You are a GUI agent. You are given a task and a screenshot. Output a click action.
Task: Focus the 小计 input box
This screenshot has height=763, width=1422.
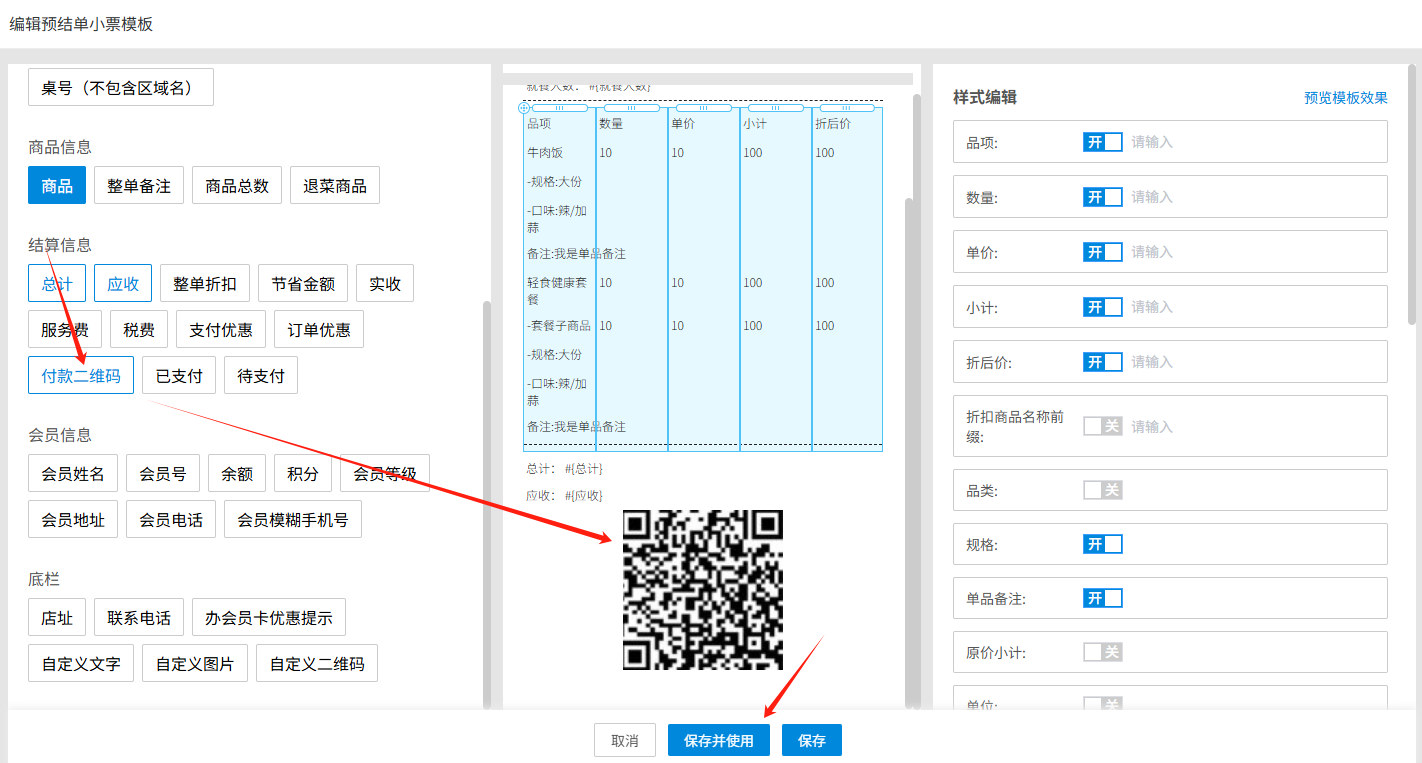tap(1253, 307)
